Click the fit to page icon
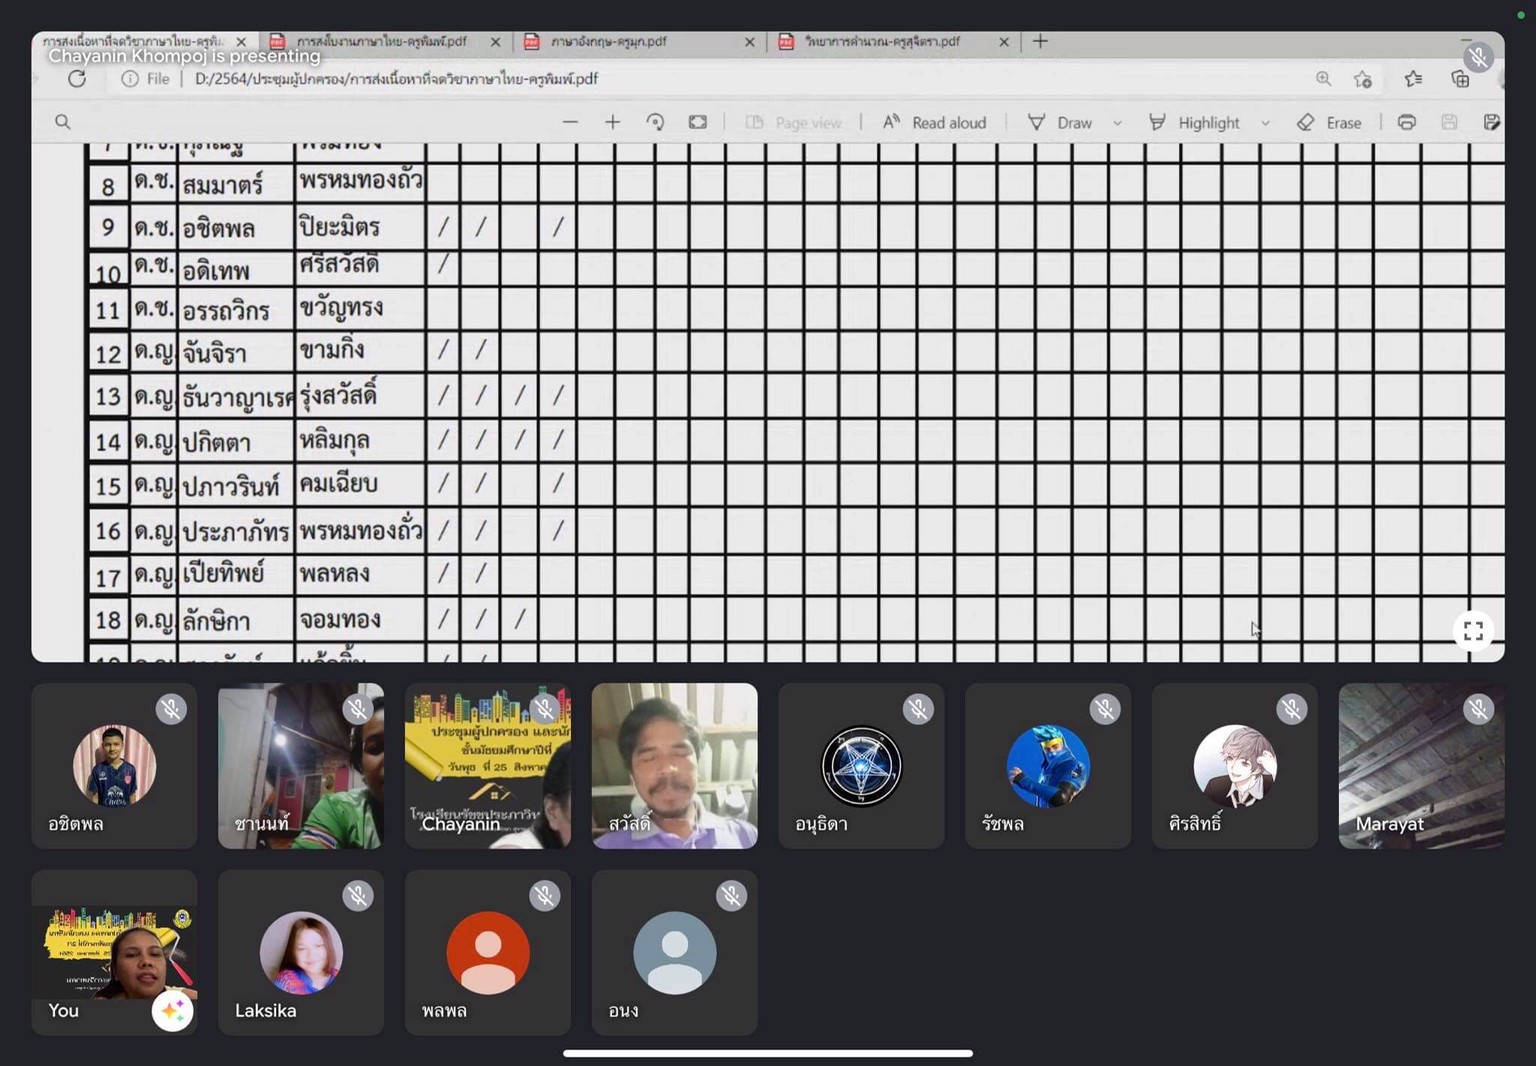 click(x=698, y=122)
